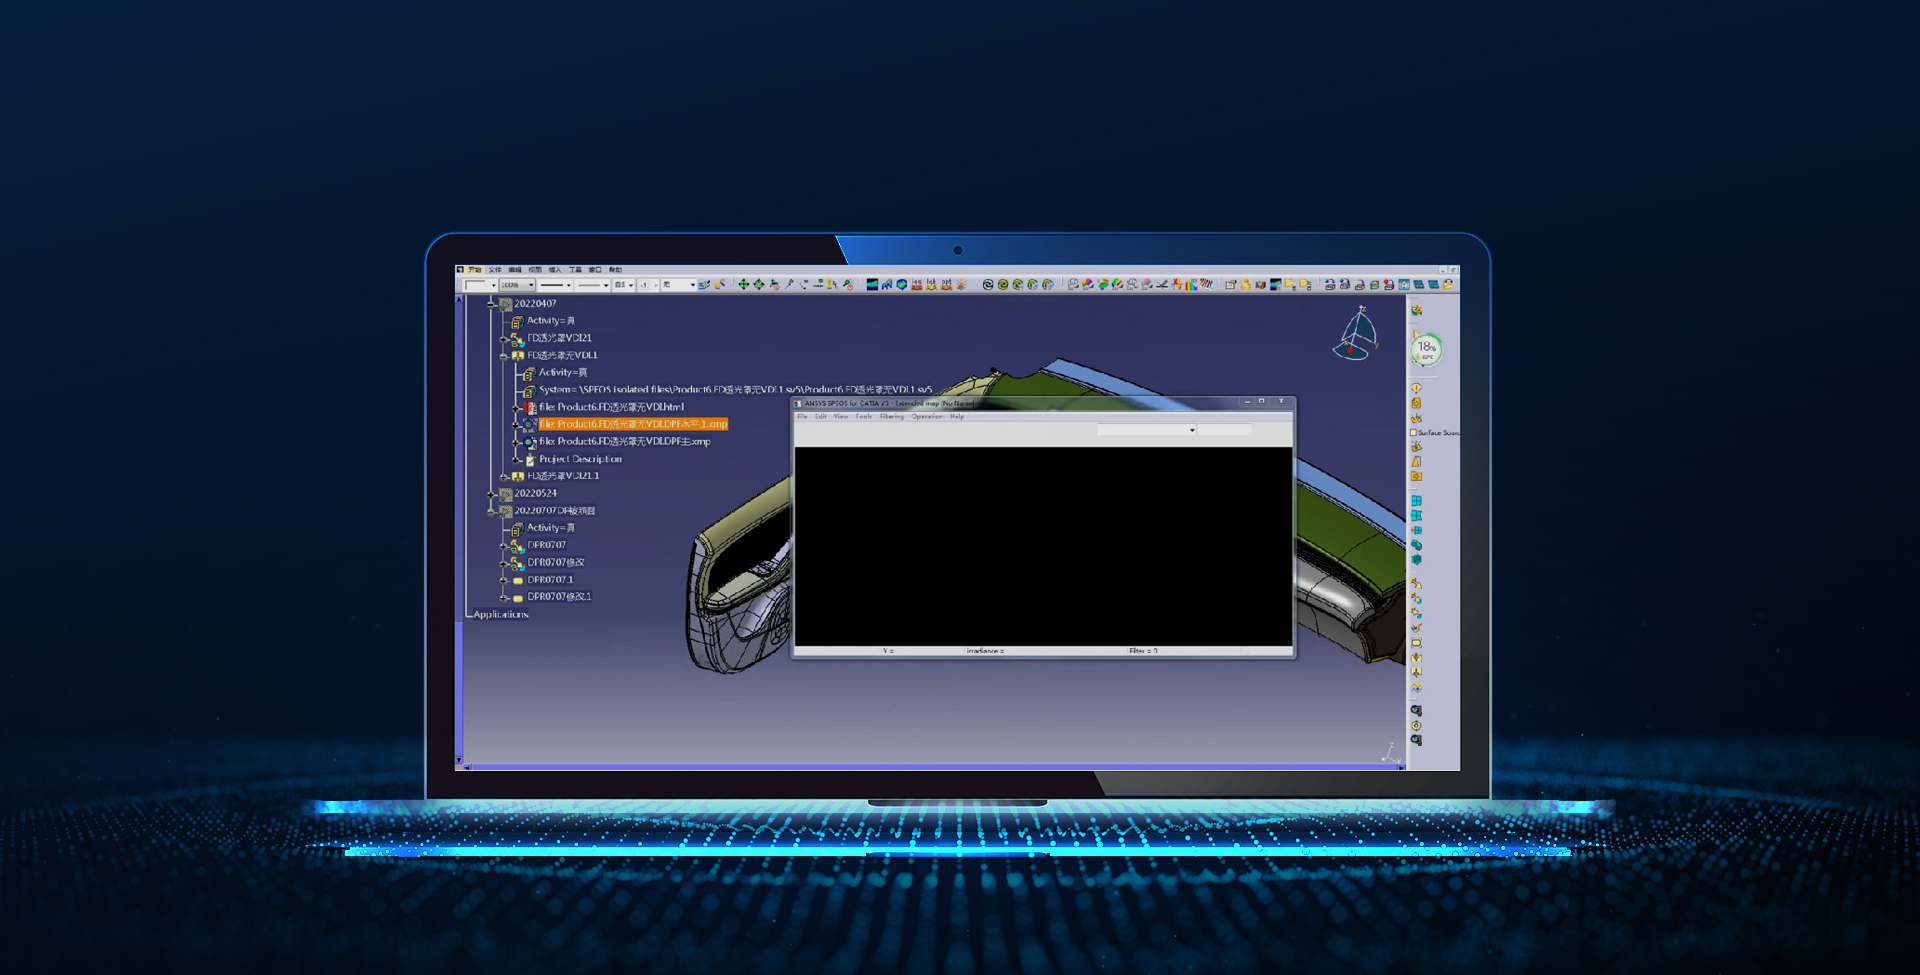The image size is (1920, 975).
Task: Click the yellow warning bulb sidebar icon
Action: click(x=1416, y=388)
